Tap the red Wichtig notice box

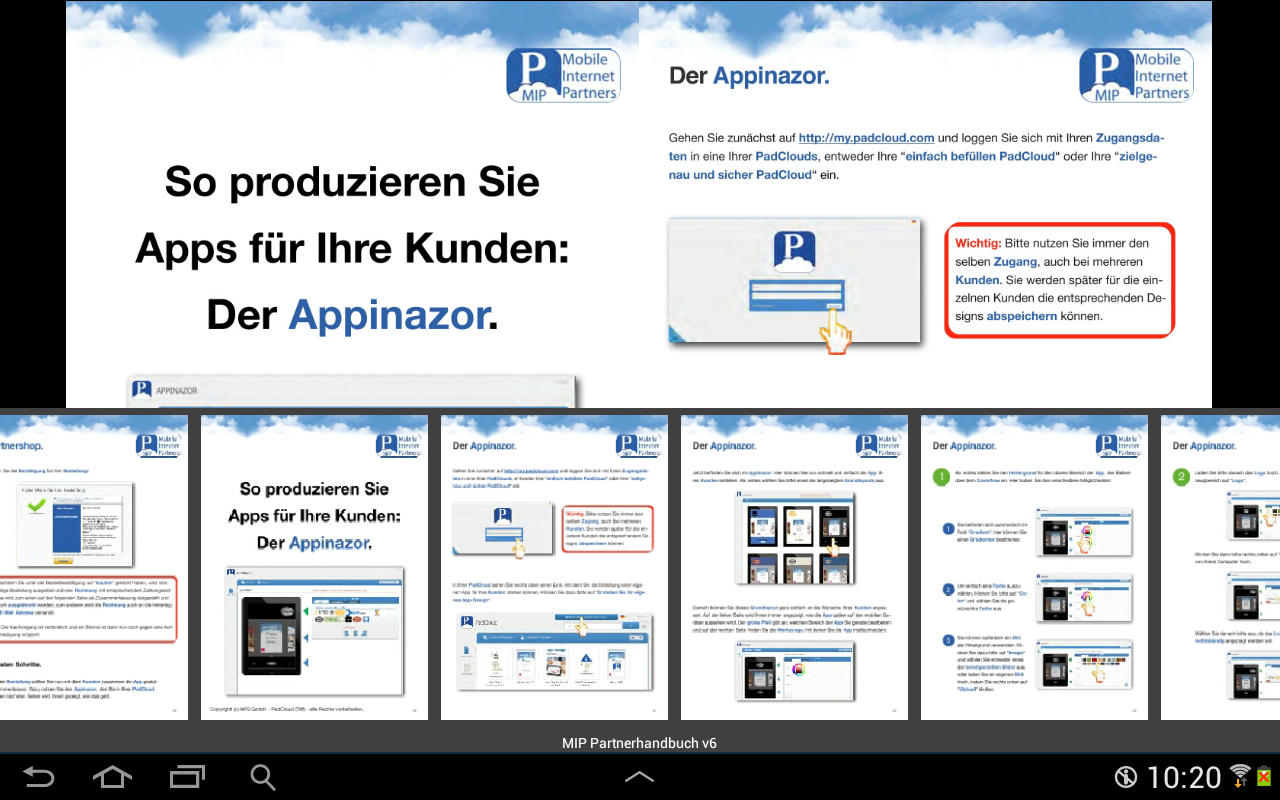[x=1059, y=280]
